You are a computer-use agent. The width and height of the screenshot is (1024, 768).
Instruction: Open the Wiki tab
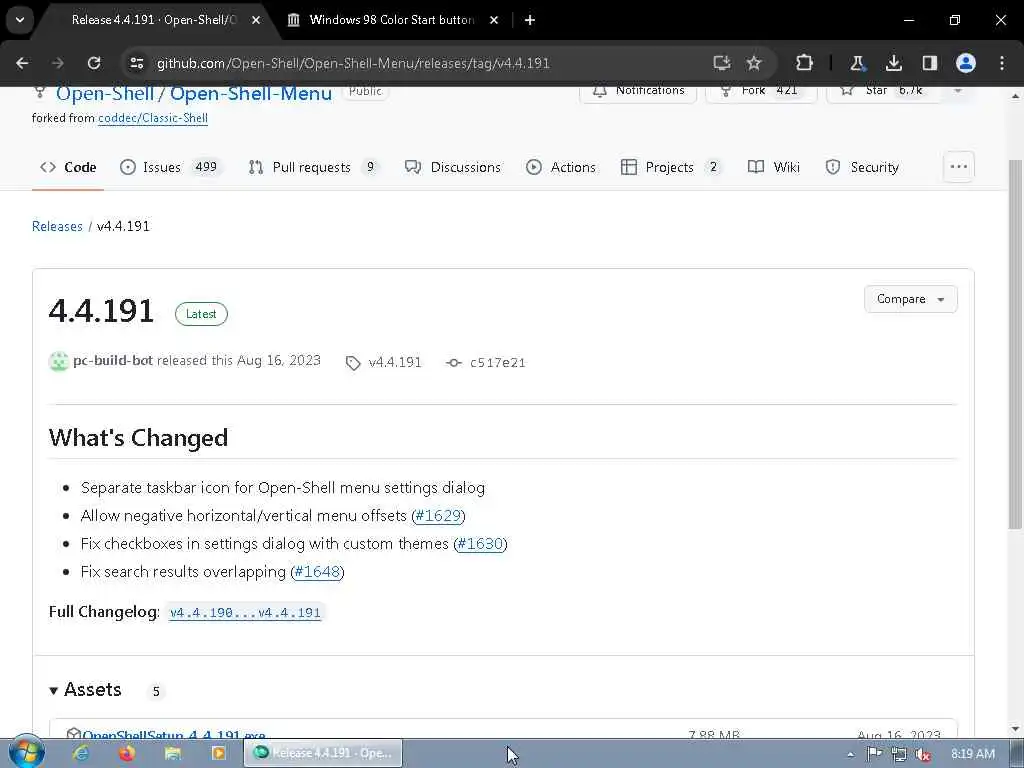click(774, 167)
